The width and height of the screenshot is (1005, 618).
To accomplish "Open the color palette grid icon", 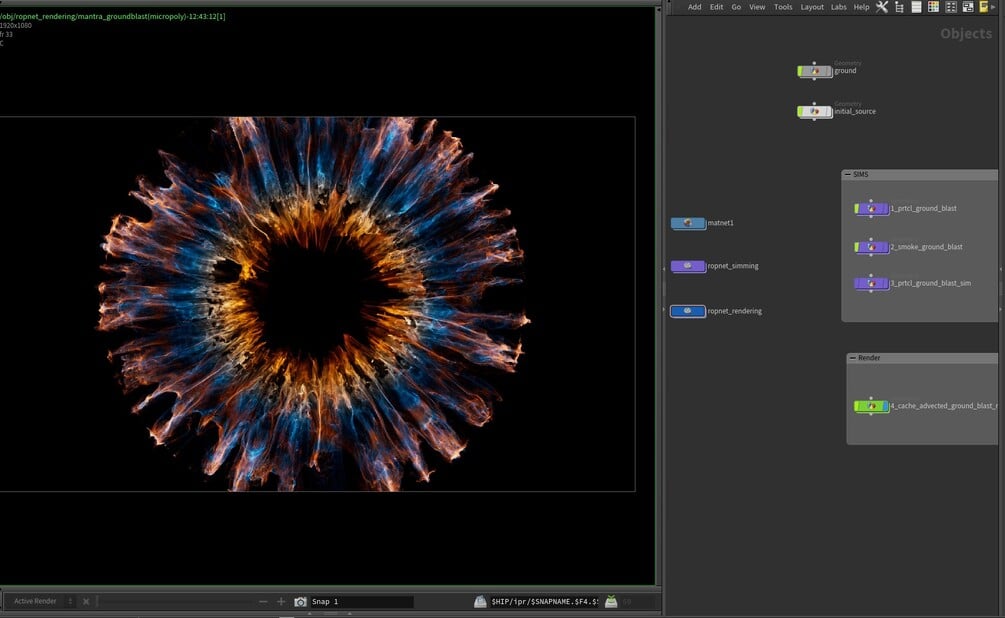I will pos(933,7).
